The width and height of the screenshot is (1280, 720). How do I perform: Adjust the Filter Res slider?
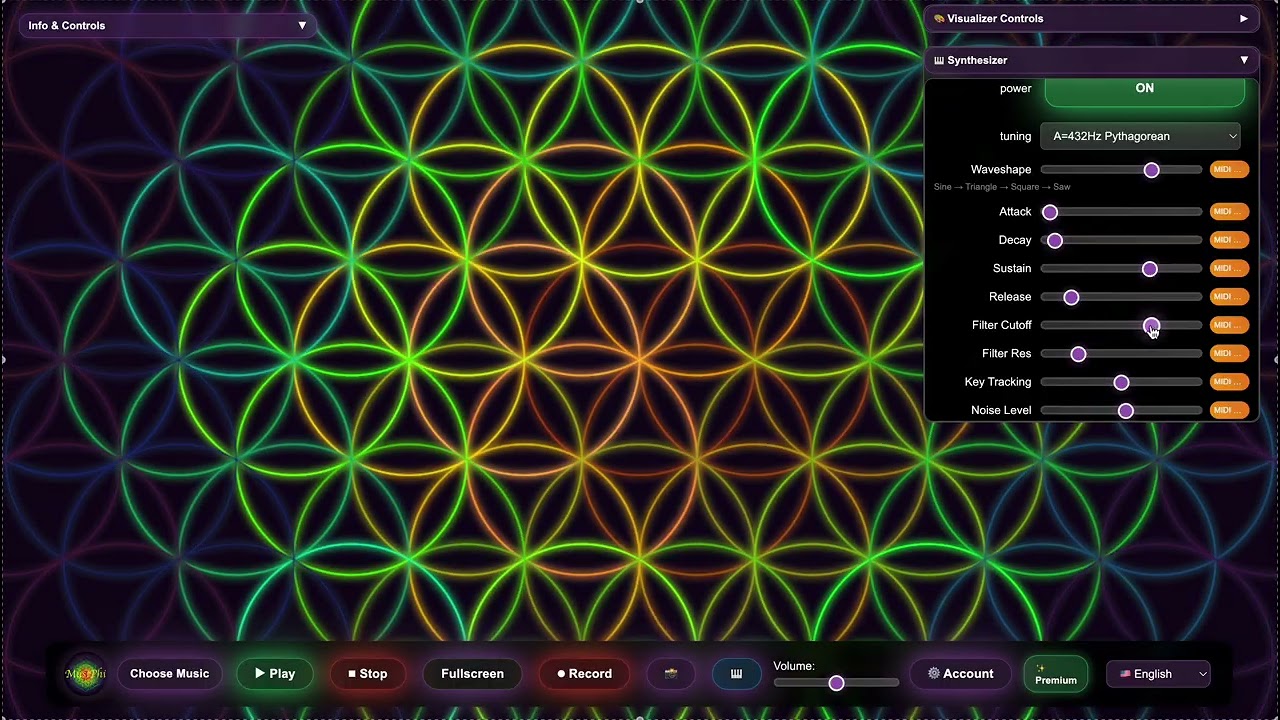1121,353
